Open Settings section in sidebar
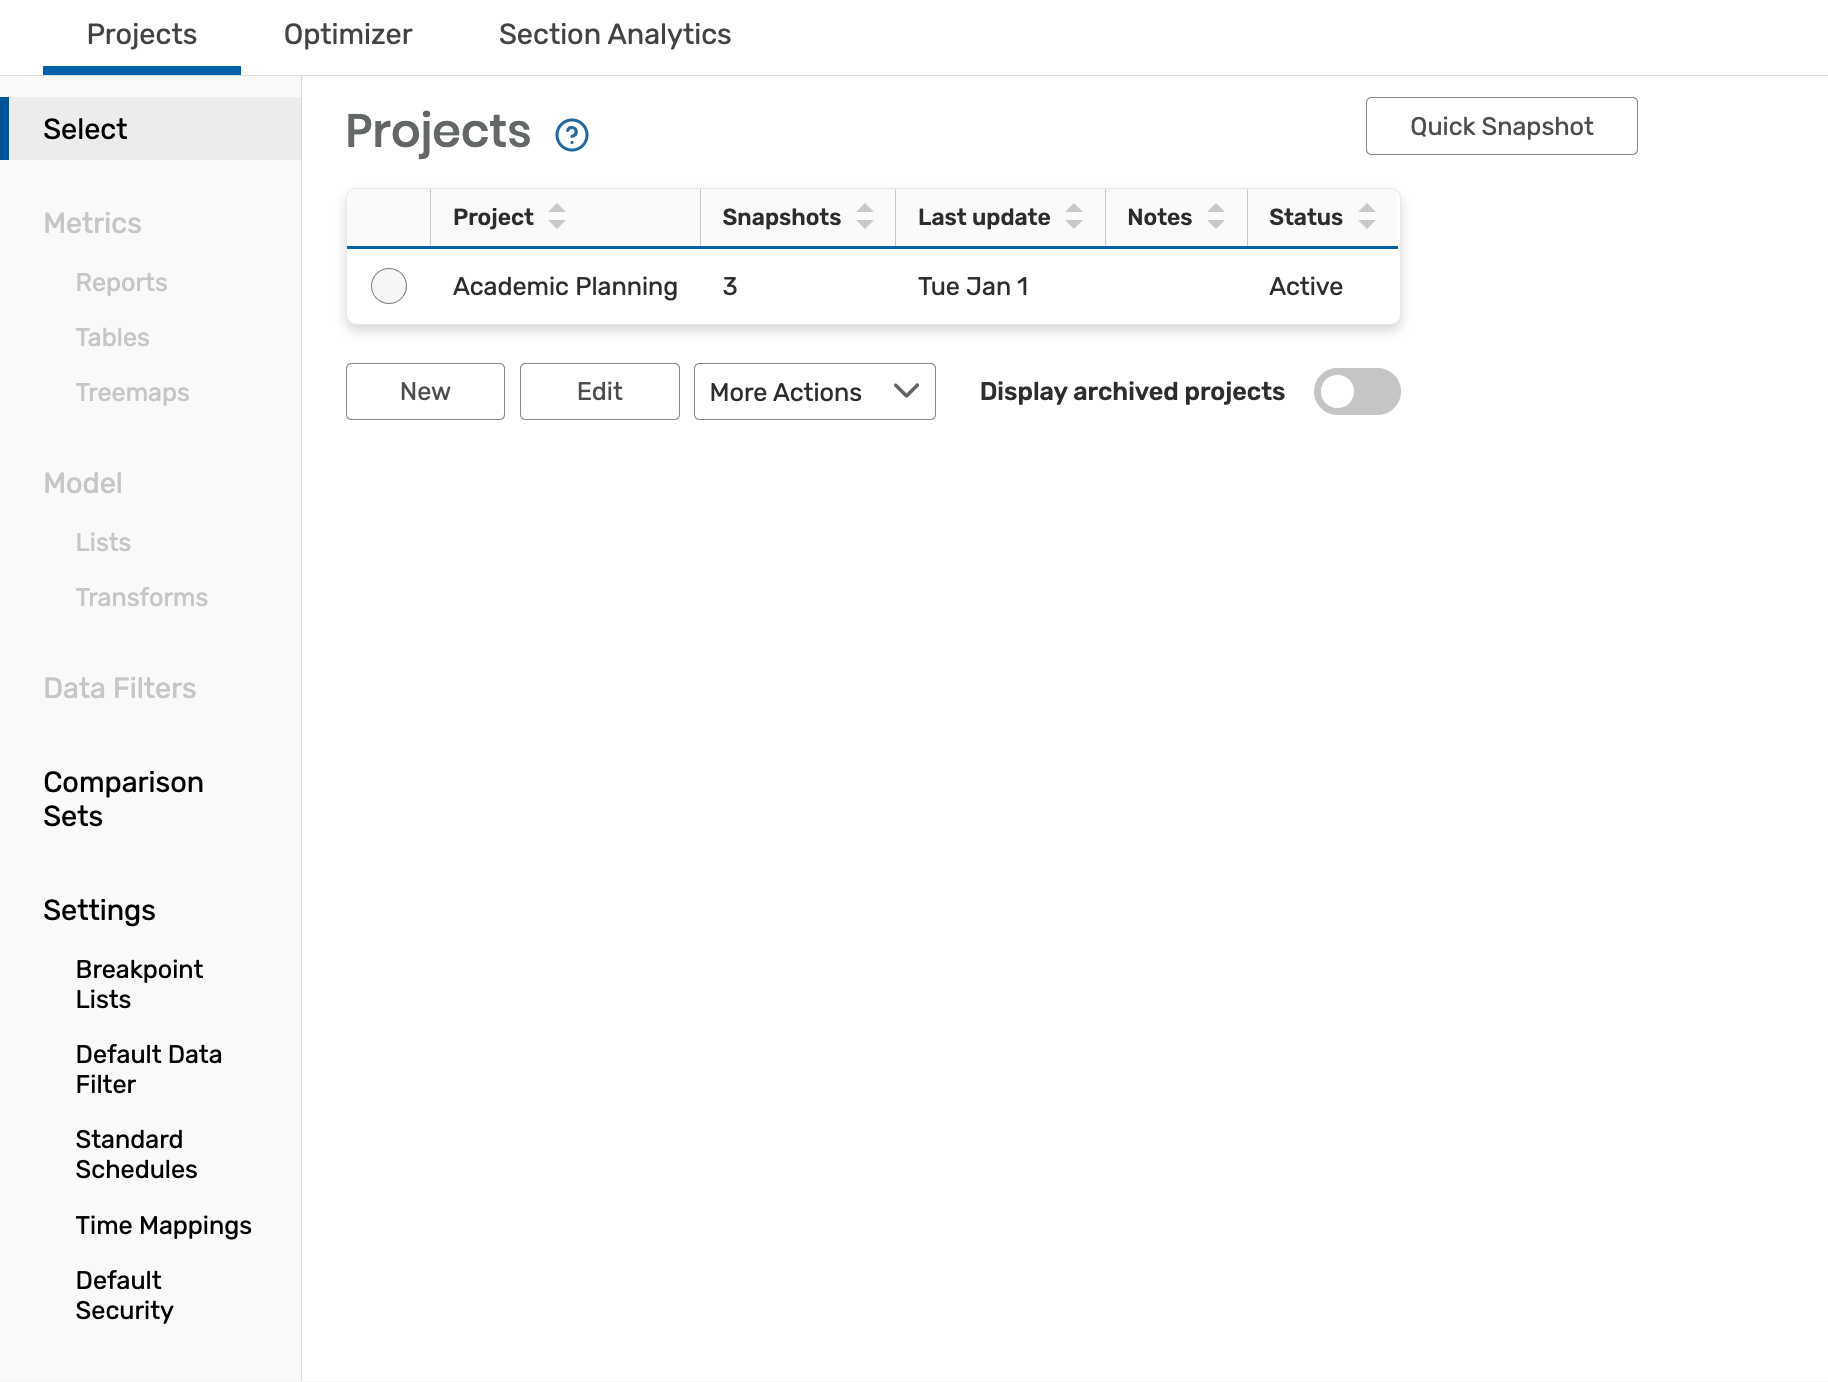This screenshot has width=1828, height=1382. coord(99,910)
